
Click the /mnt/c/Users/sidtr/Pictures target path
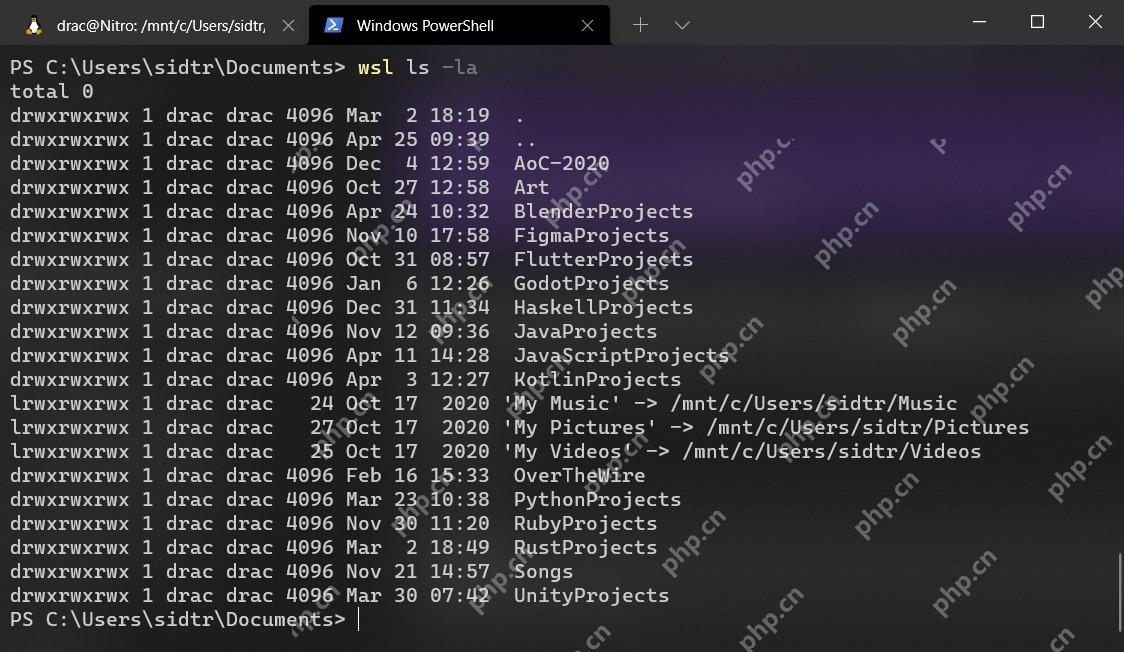point(867,428)
